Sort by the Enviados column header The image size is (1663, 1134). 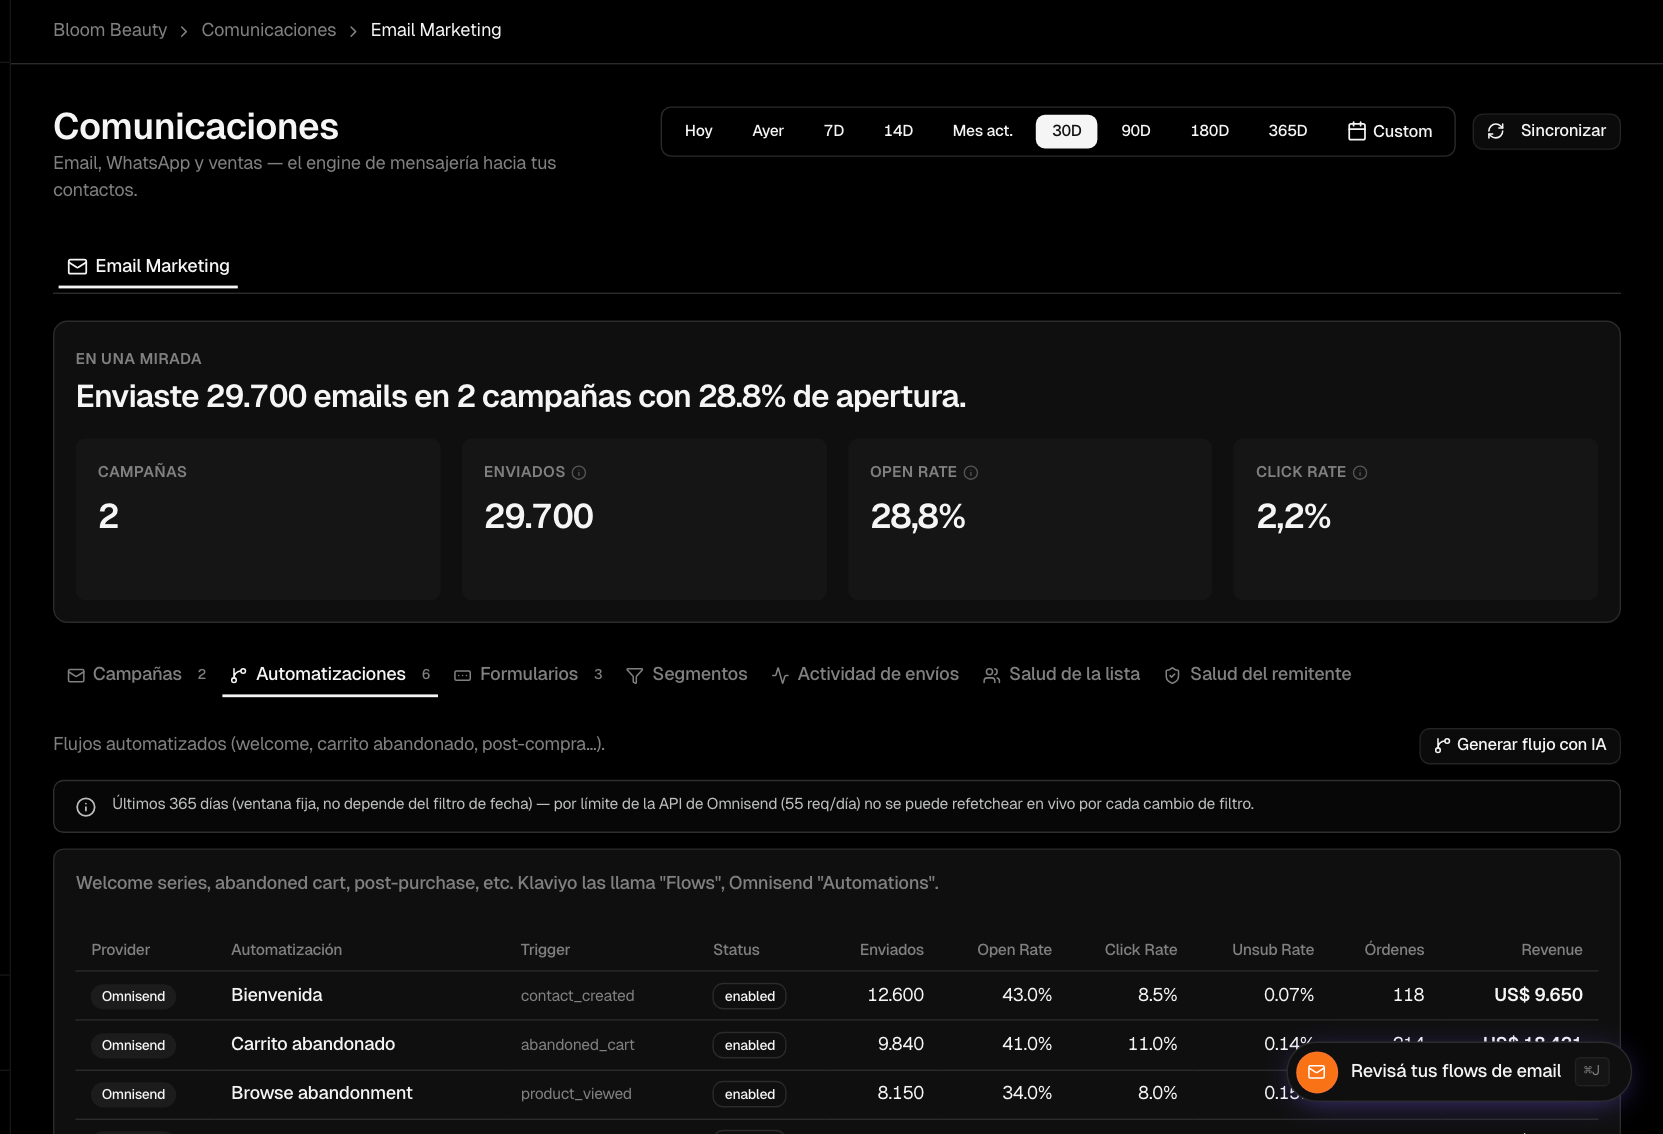point(892,950)
